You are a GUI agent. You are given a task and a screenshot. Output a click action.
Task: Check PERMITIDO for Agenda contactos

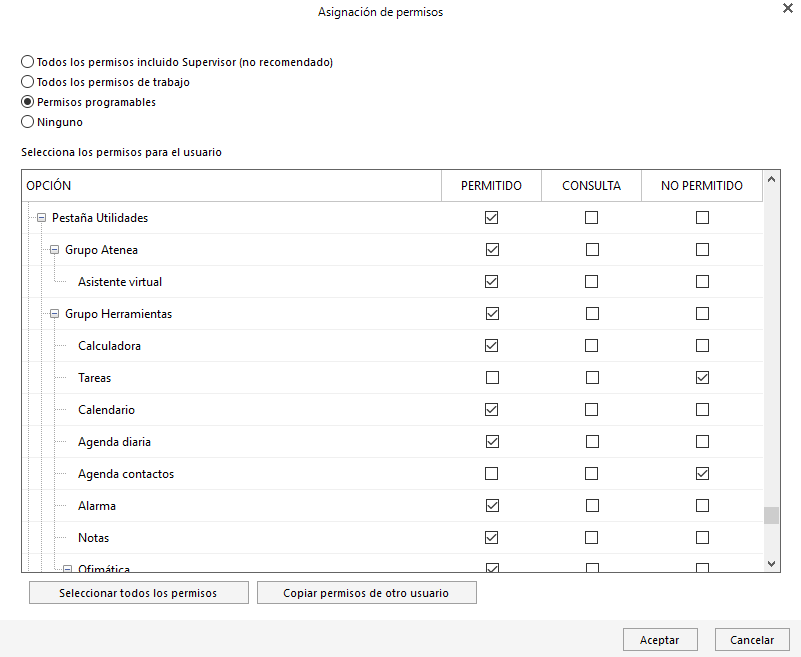pos(491,474)
